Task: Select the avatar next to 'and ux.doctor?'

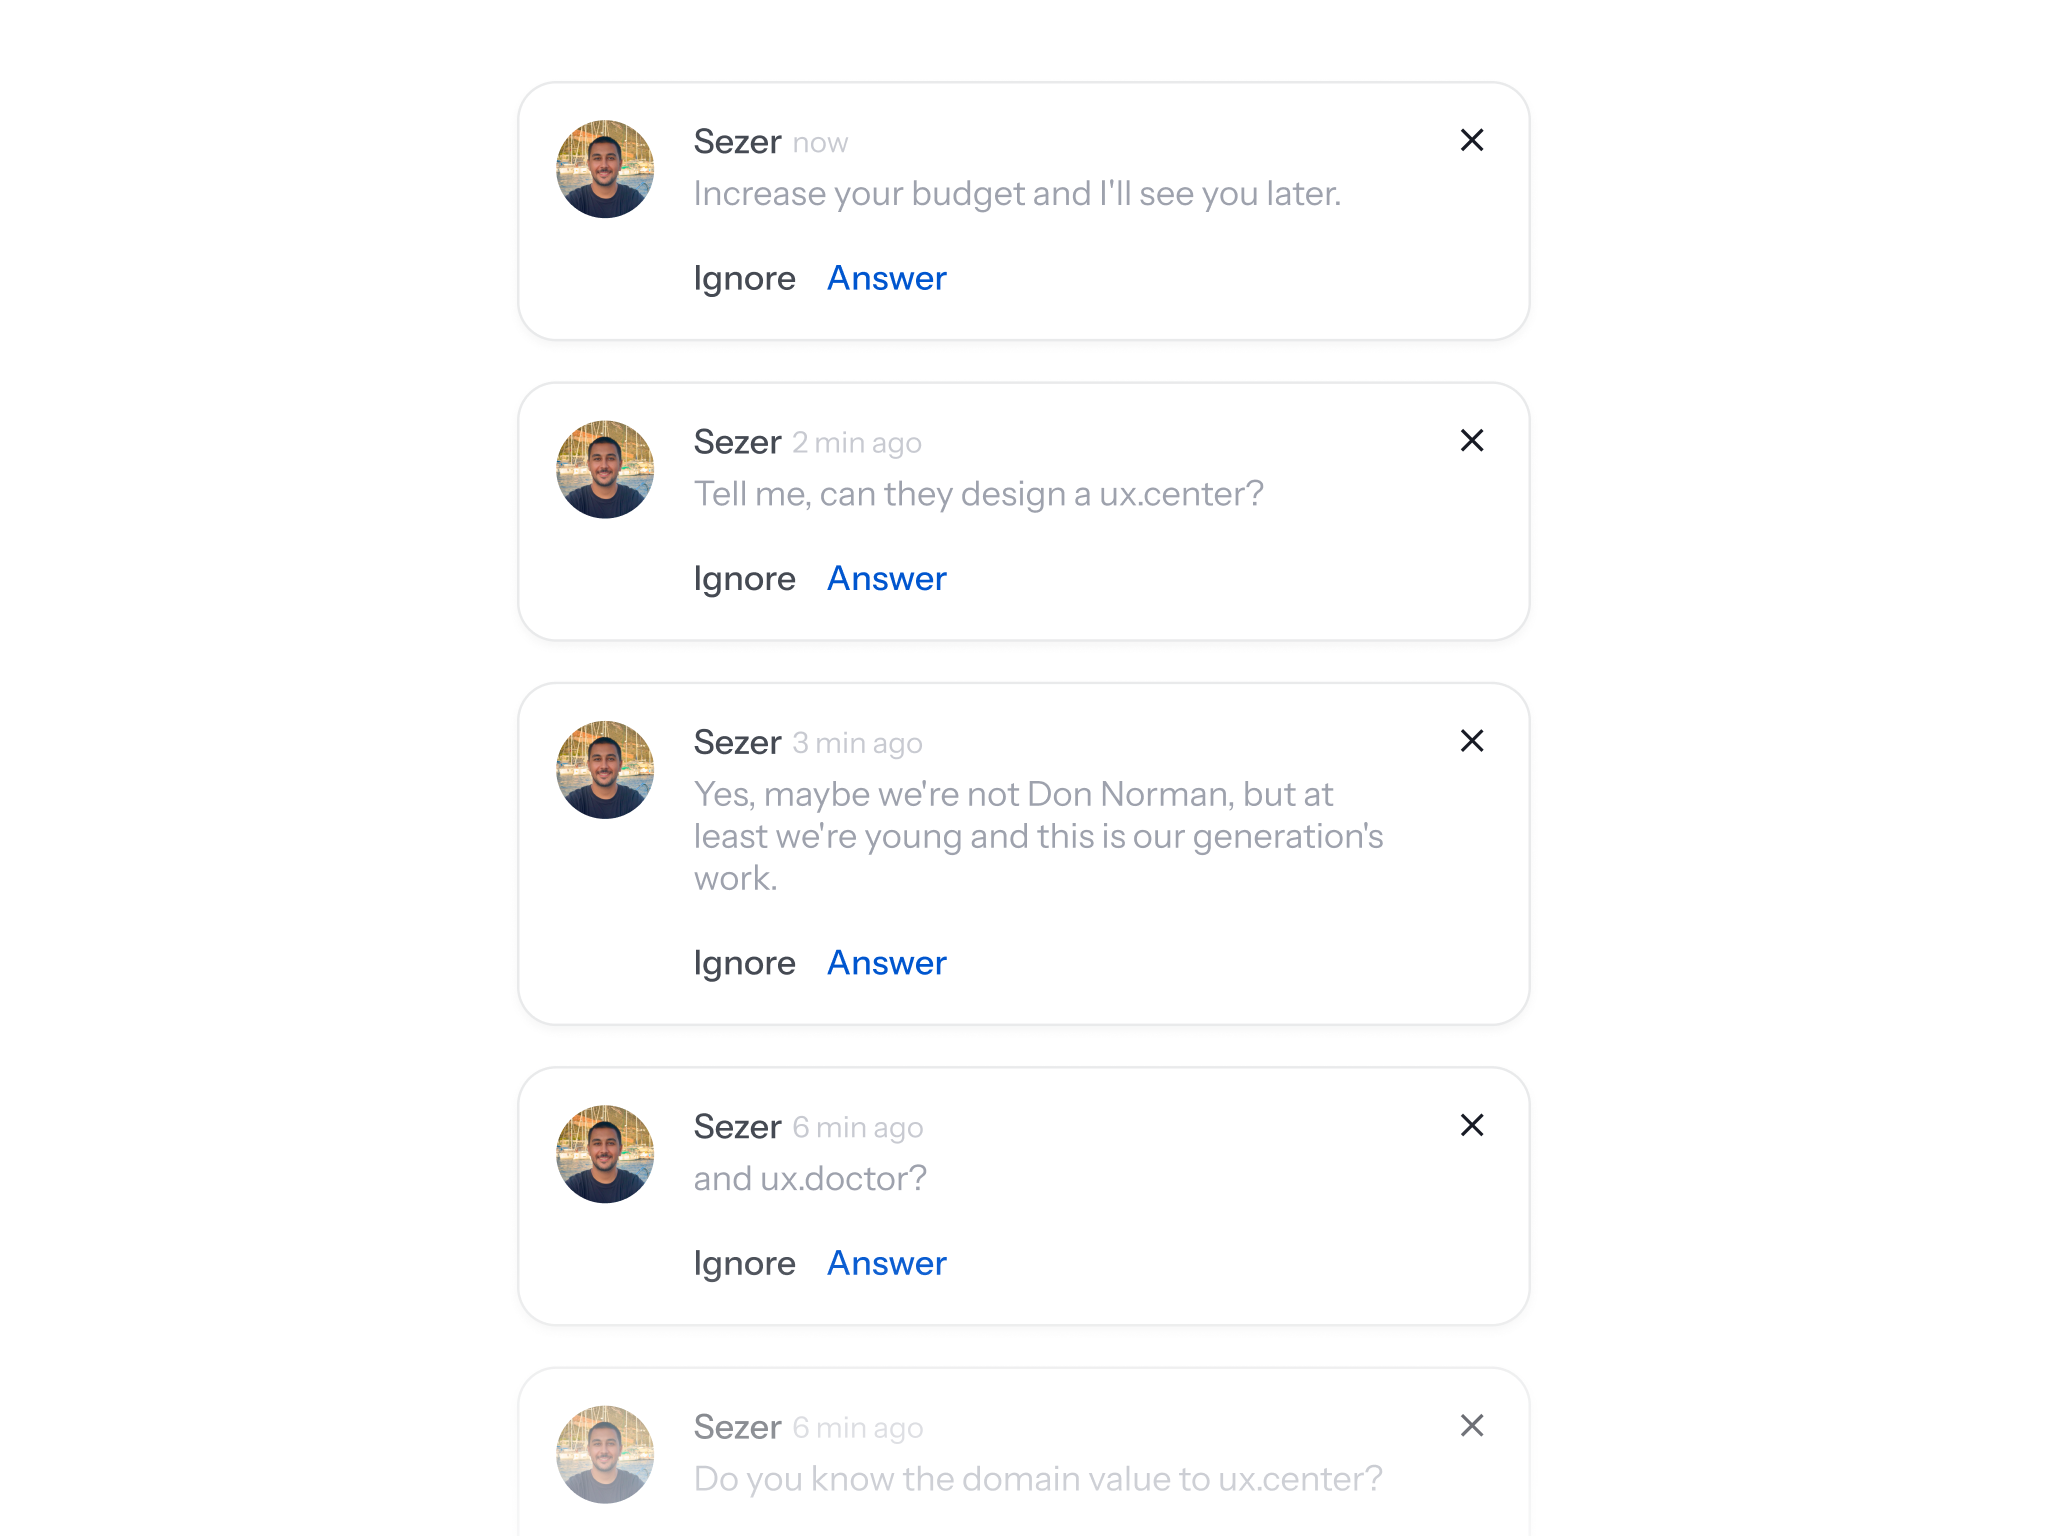Action: pos(605,1154)
